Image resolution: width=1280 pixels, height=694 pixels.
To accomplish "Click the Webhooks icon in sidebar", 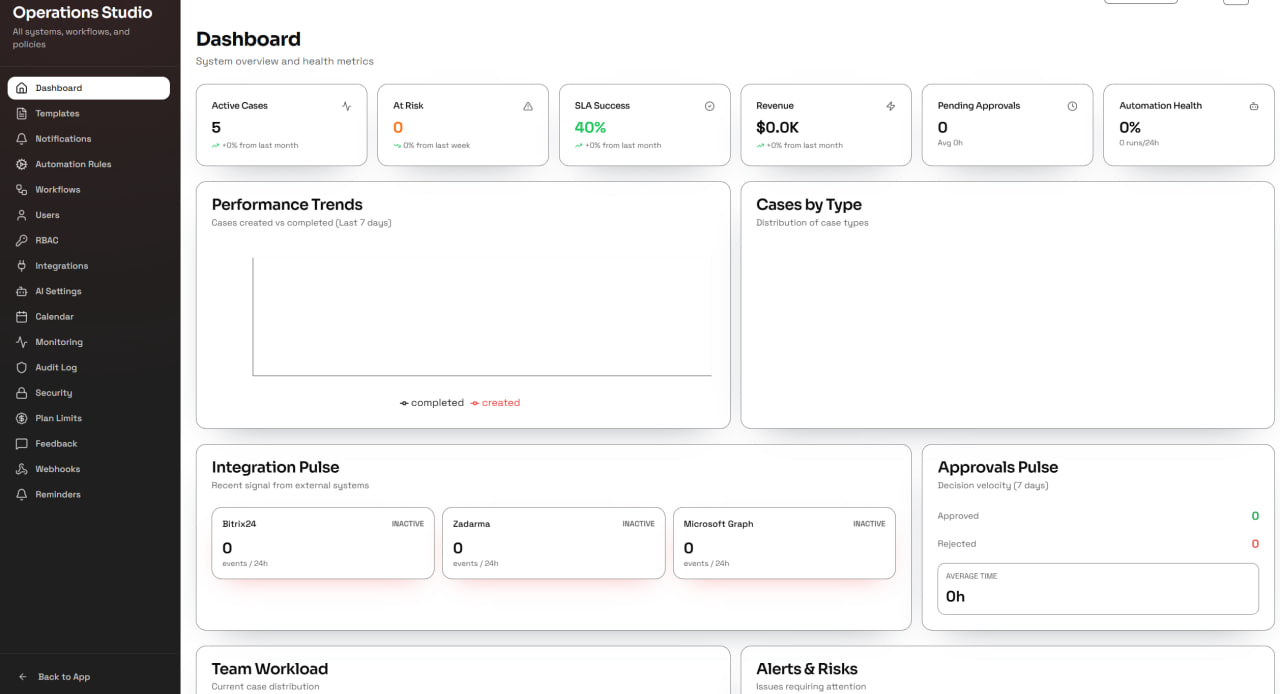I will (x=22, y=469).
